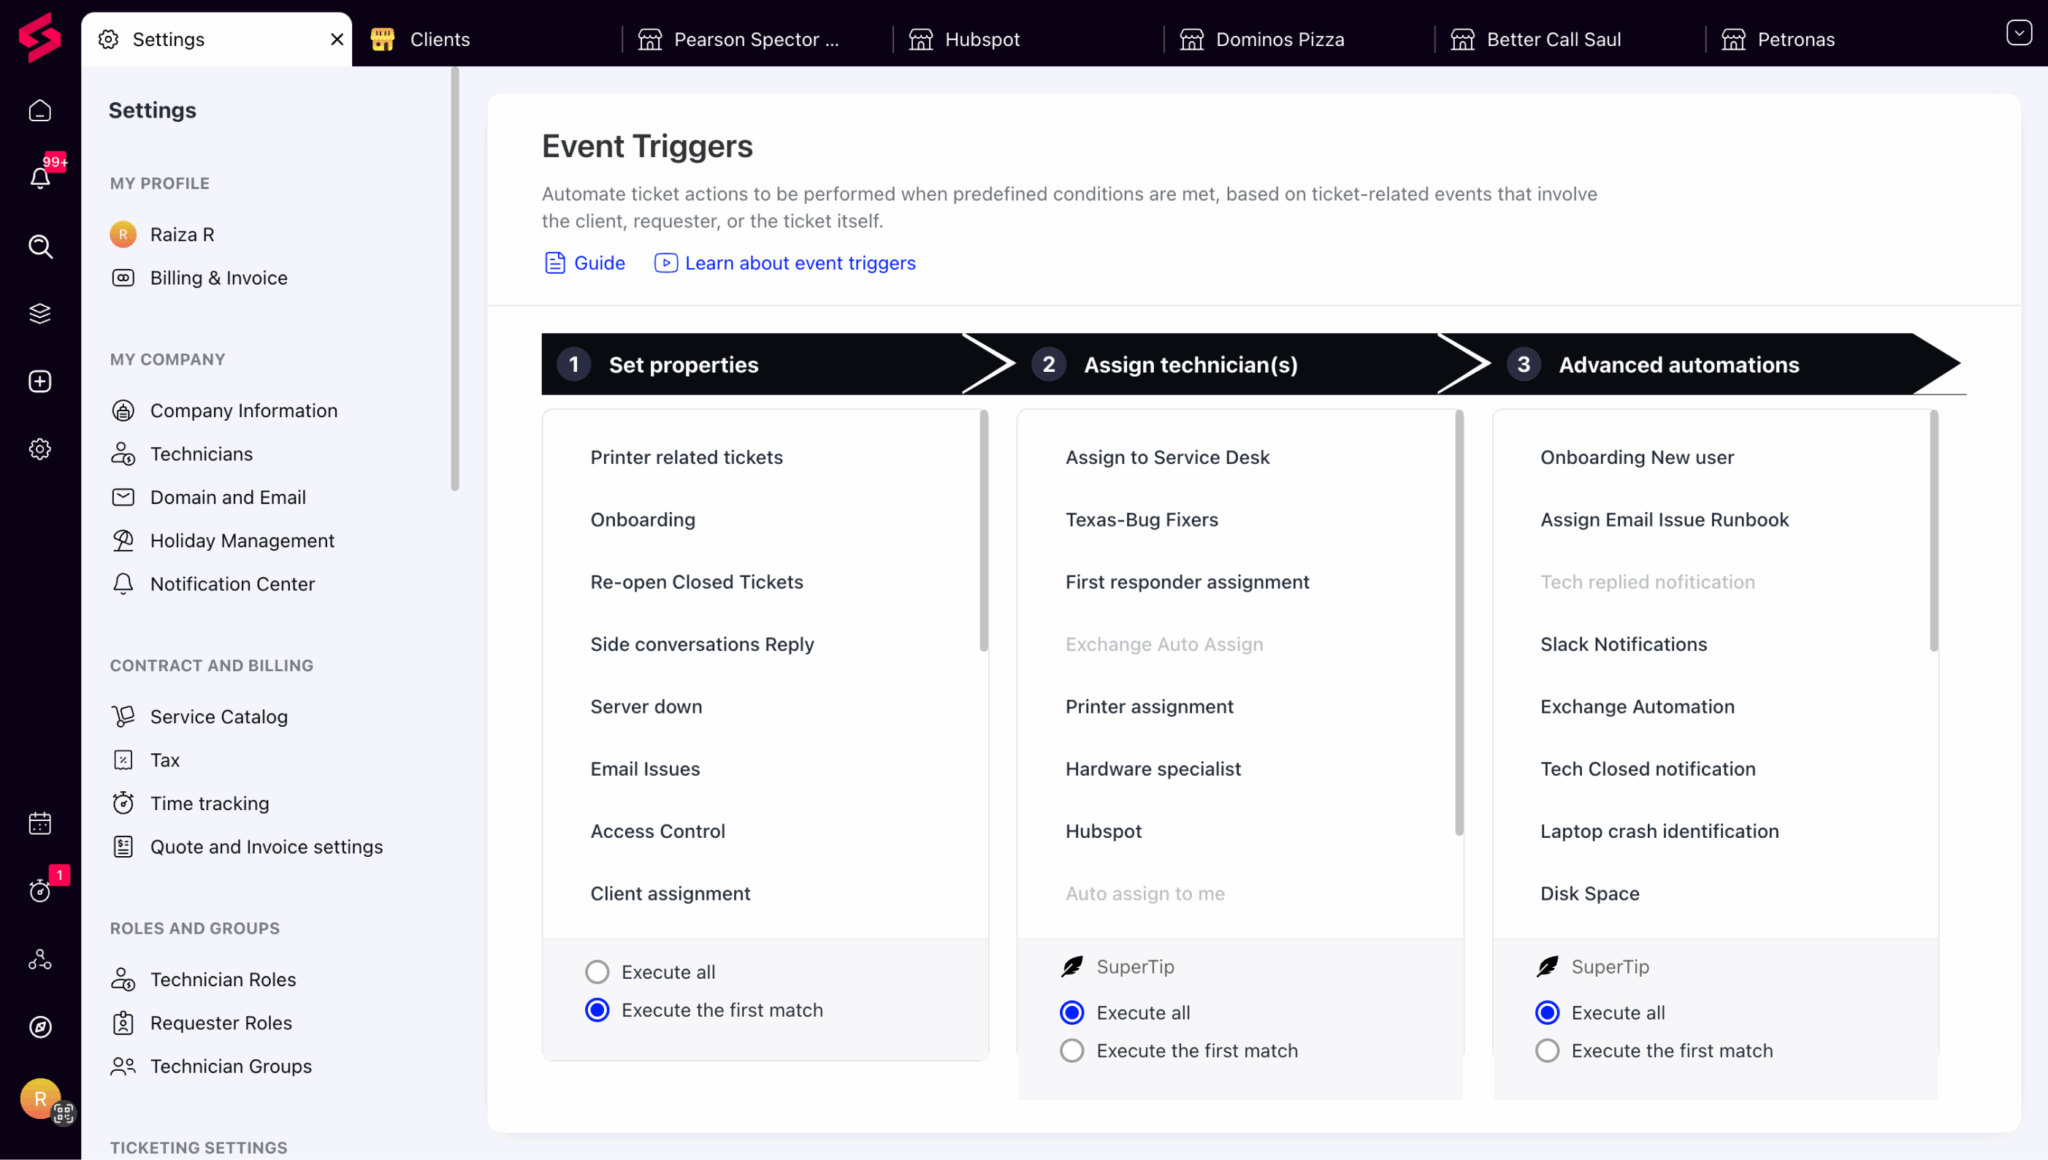The width and height of the screenshot is (2048, 1160).
Task: Open the Printer related tickets trigger
Action: (x=686, y=457)
